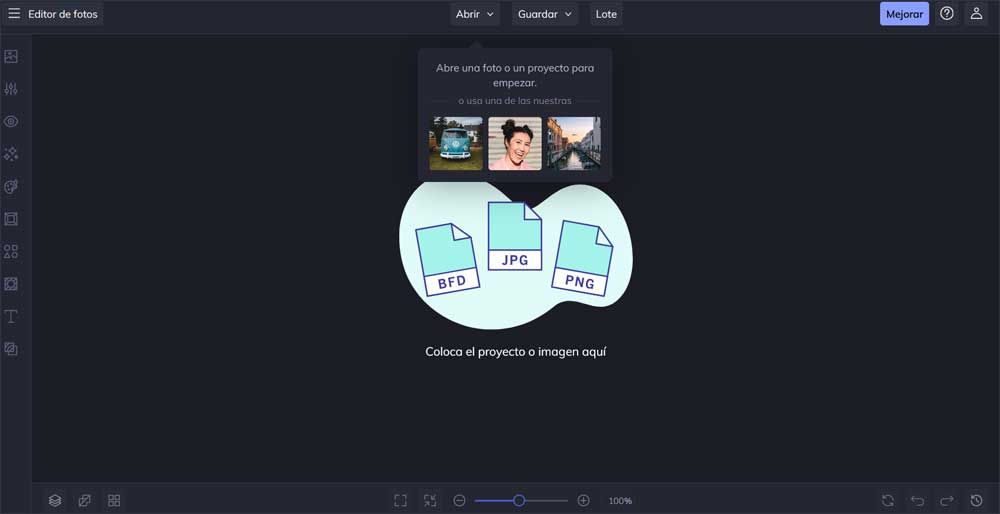Click the fit to screen icon
The height and width of the screenshot is (514, 1000).
coord(401,501)
